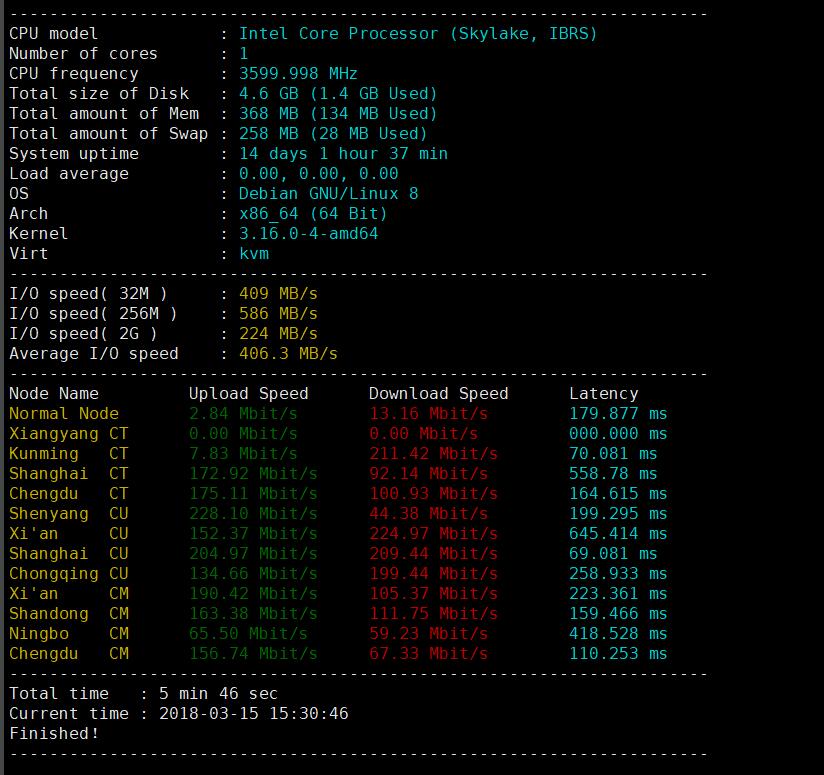Screen dimensions: 824x775
Task: Click the kernel version 3.16.0-4-amd64
Action: (308, 233)
